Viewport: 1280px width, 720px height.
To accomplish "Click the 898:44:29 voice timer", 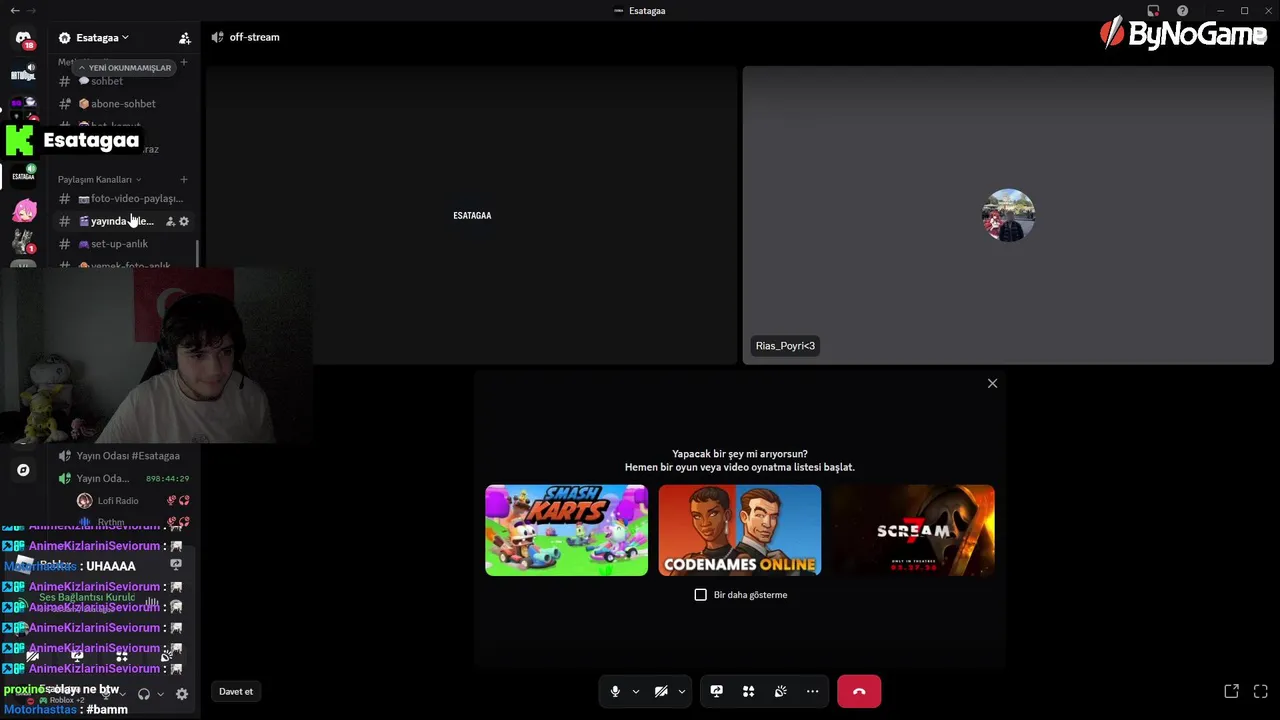I will pos(168,479).
